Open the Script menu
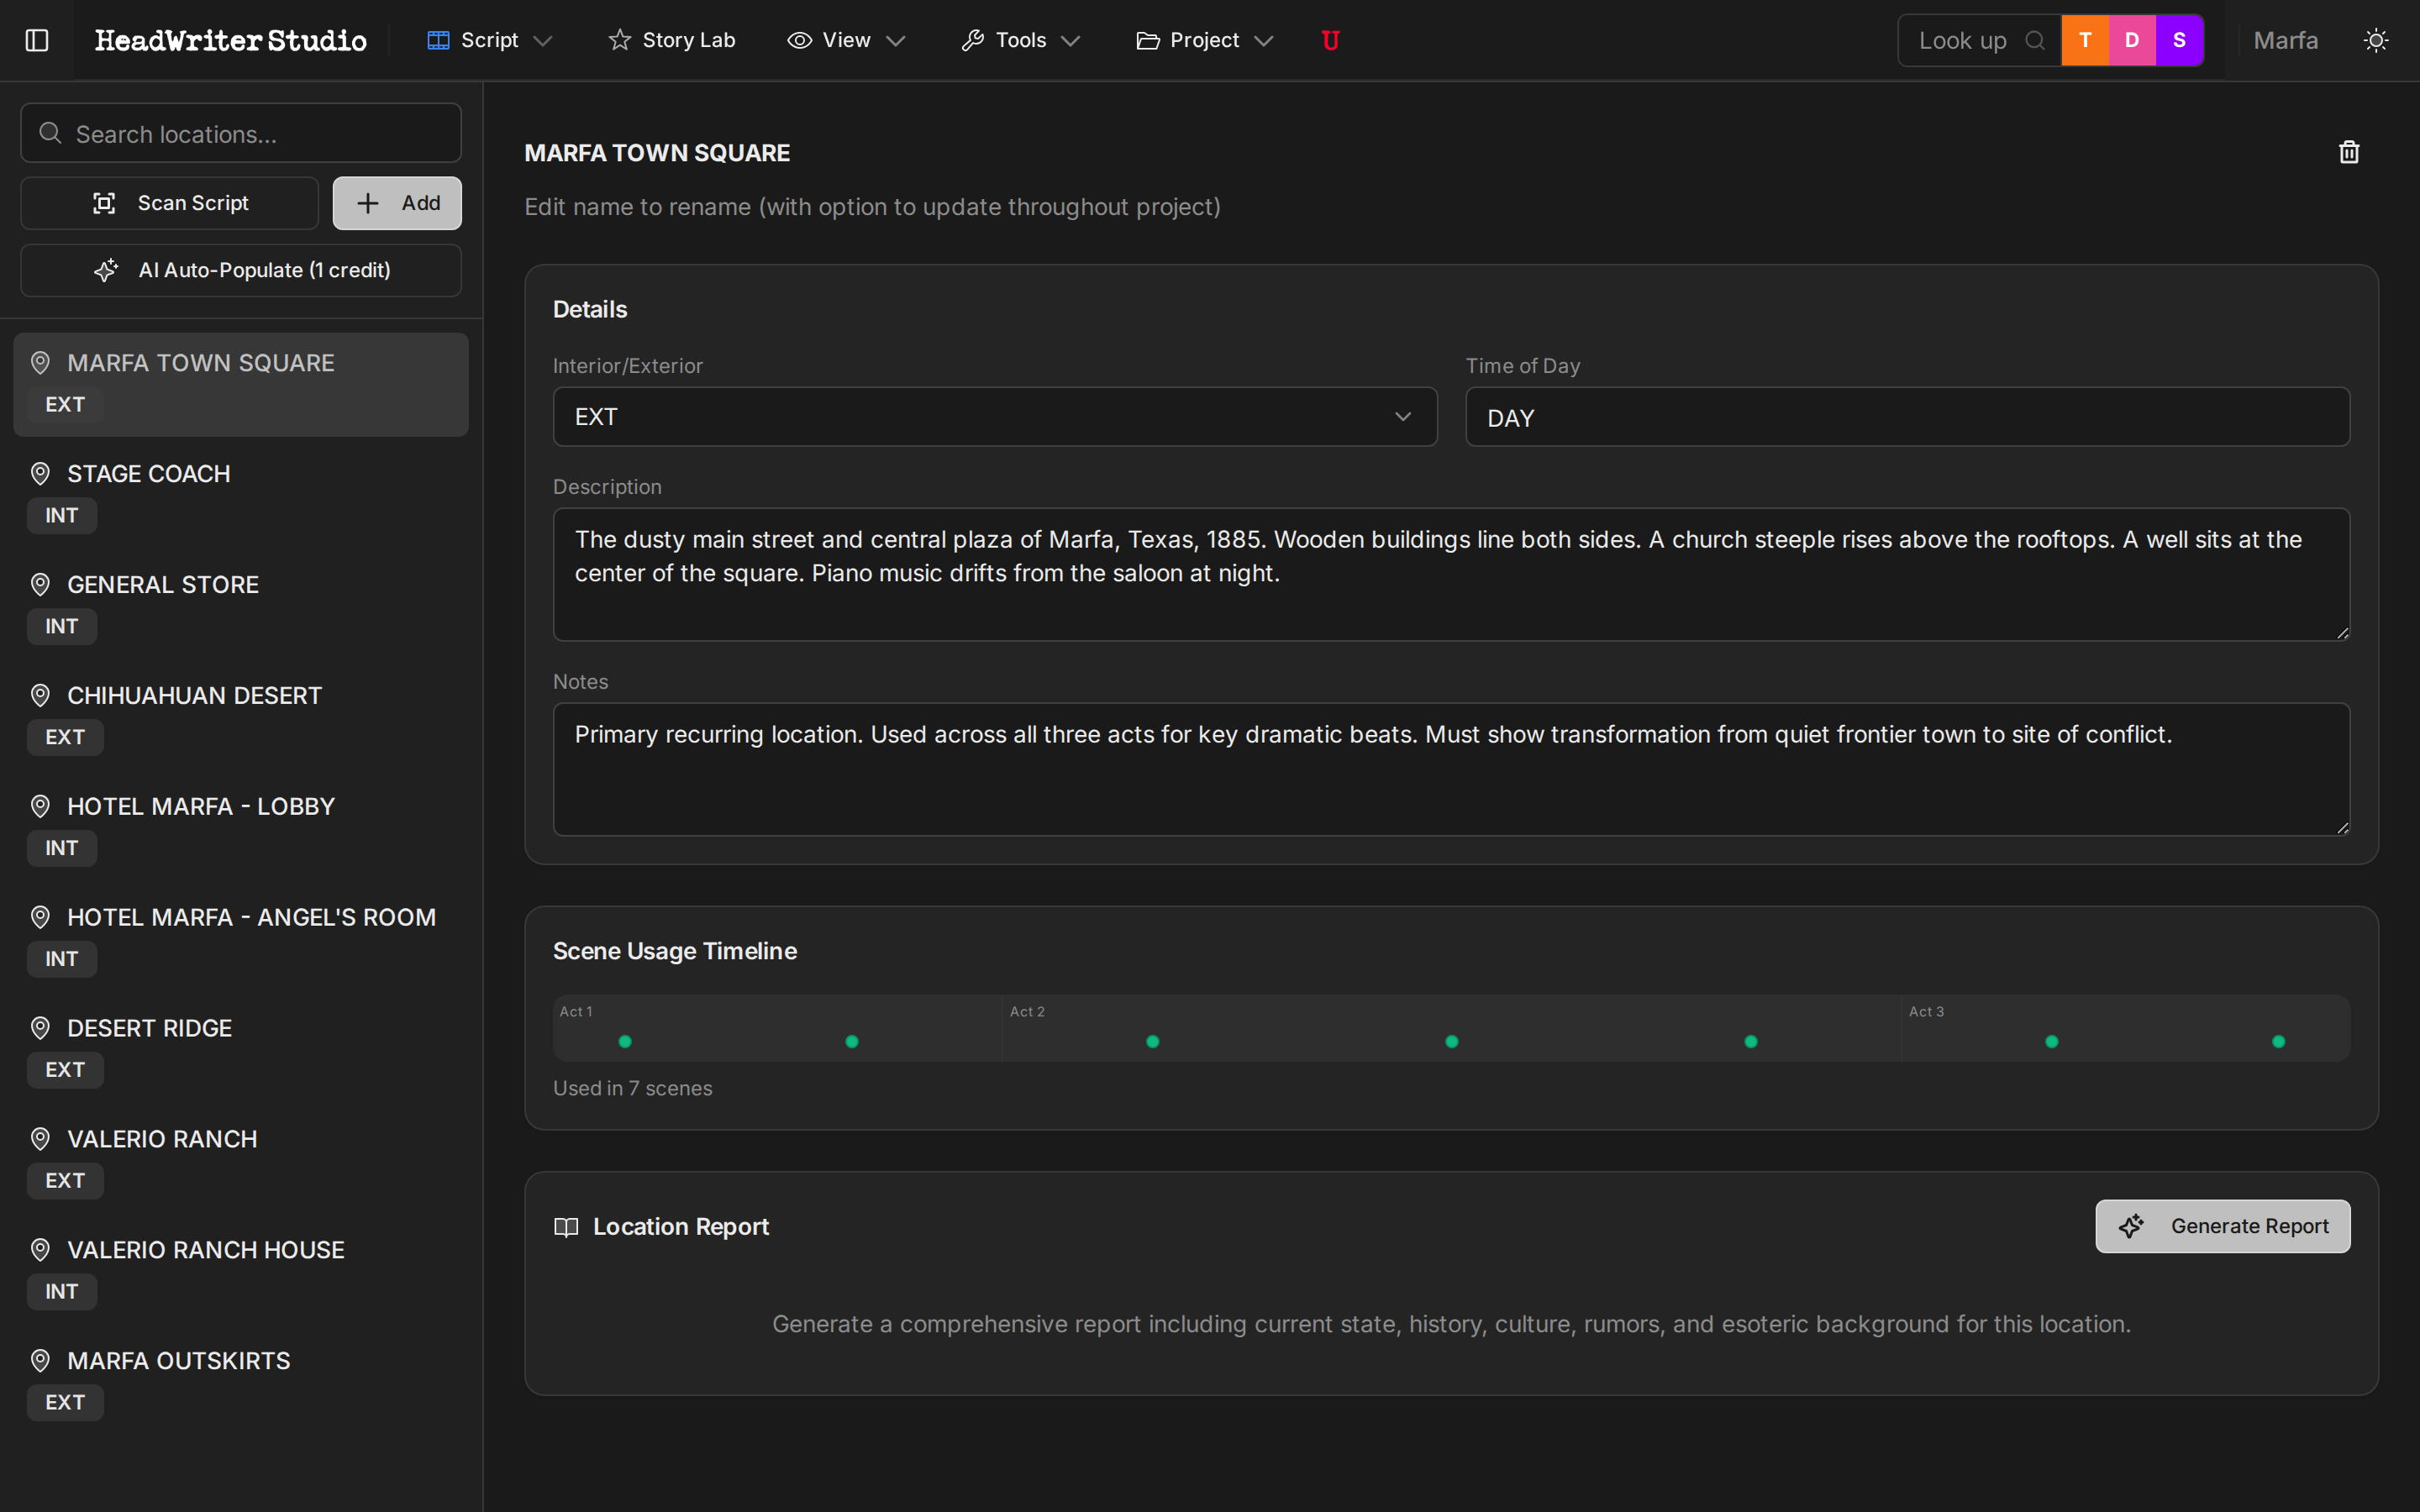The height and width of the screenshot is (1512, 2420). (x=488, y=40)
